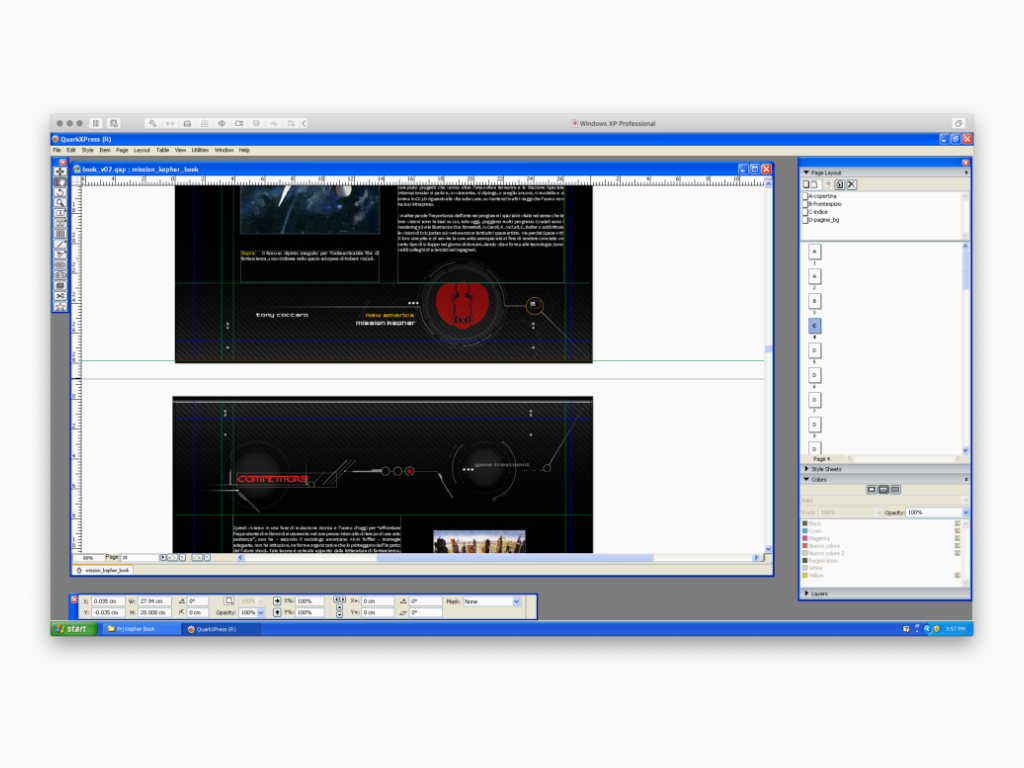The height and width of the screenshot is (768, 1024).
Task: Click the flip horizontal icon in Measurements
Action: [x=277, y=601]
